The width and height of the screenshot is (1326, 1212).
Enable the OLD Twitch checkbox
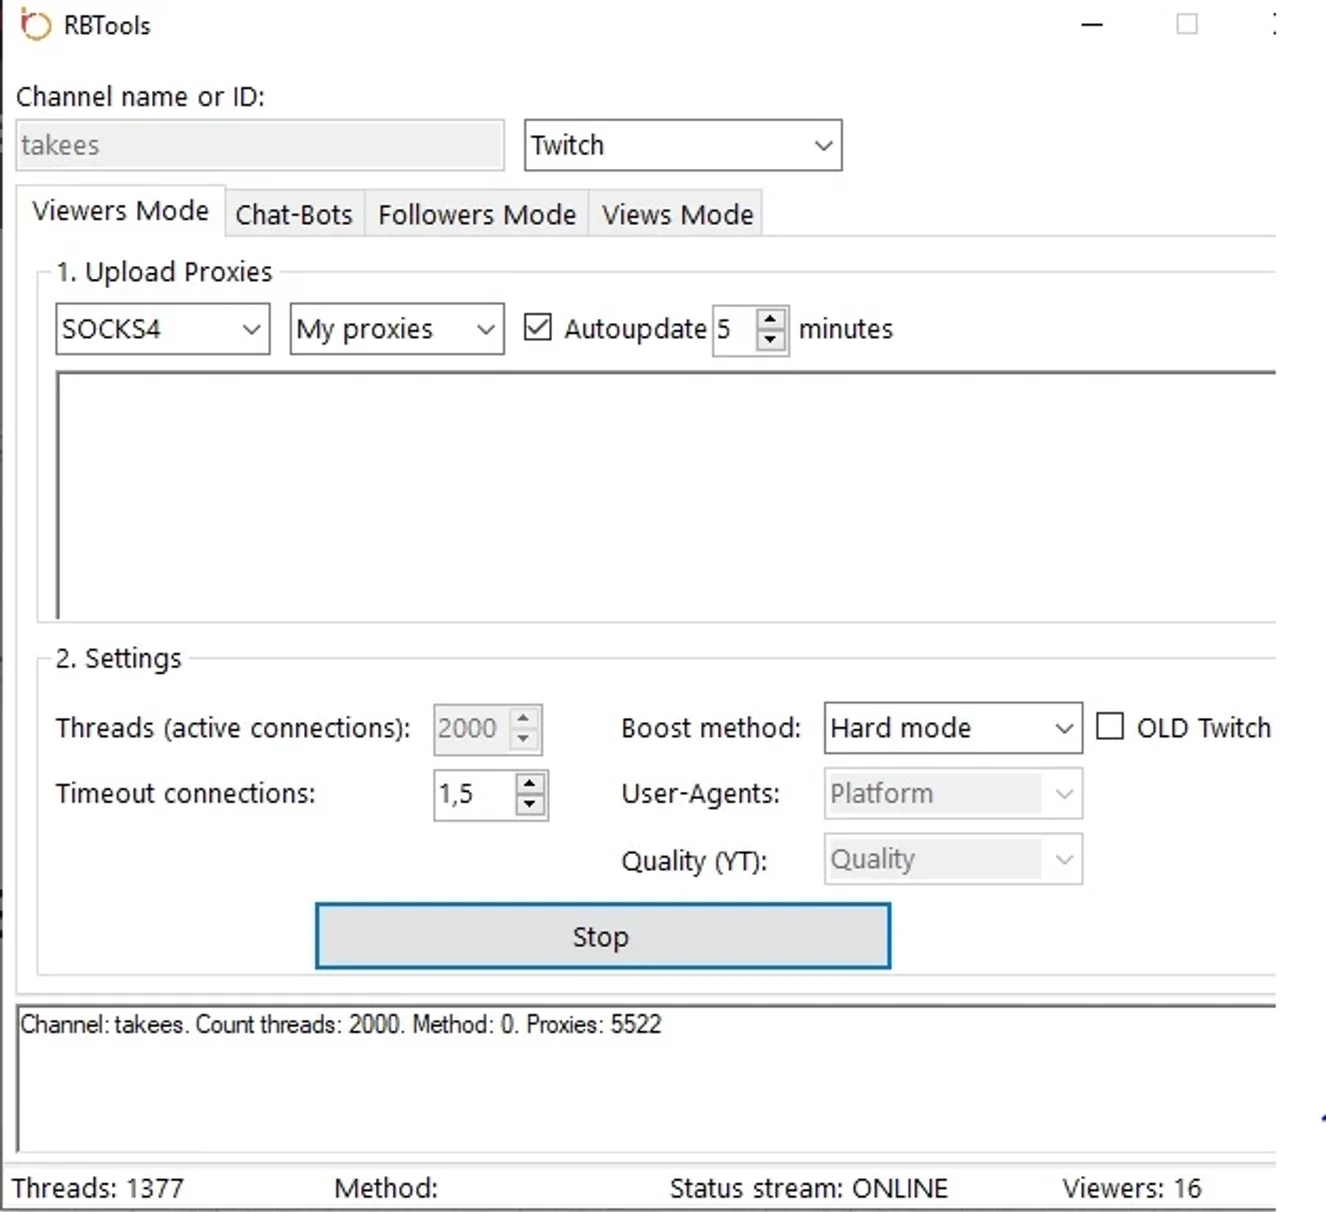coord(1110,726)
